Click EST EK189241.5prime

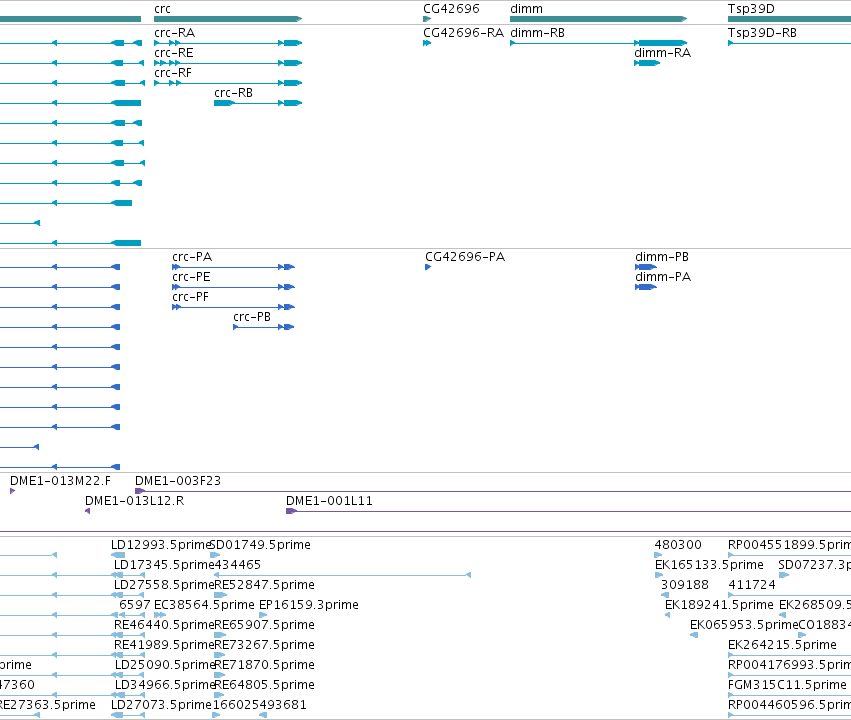pyautogui.click(x=719, y=605)
